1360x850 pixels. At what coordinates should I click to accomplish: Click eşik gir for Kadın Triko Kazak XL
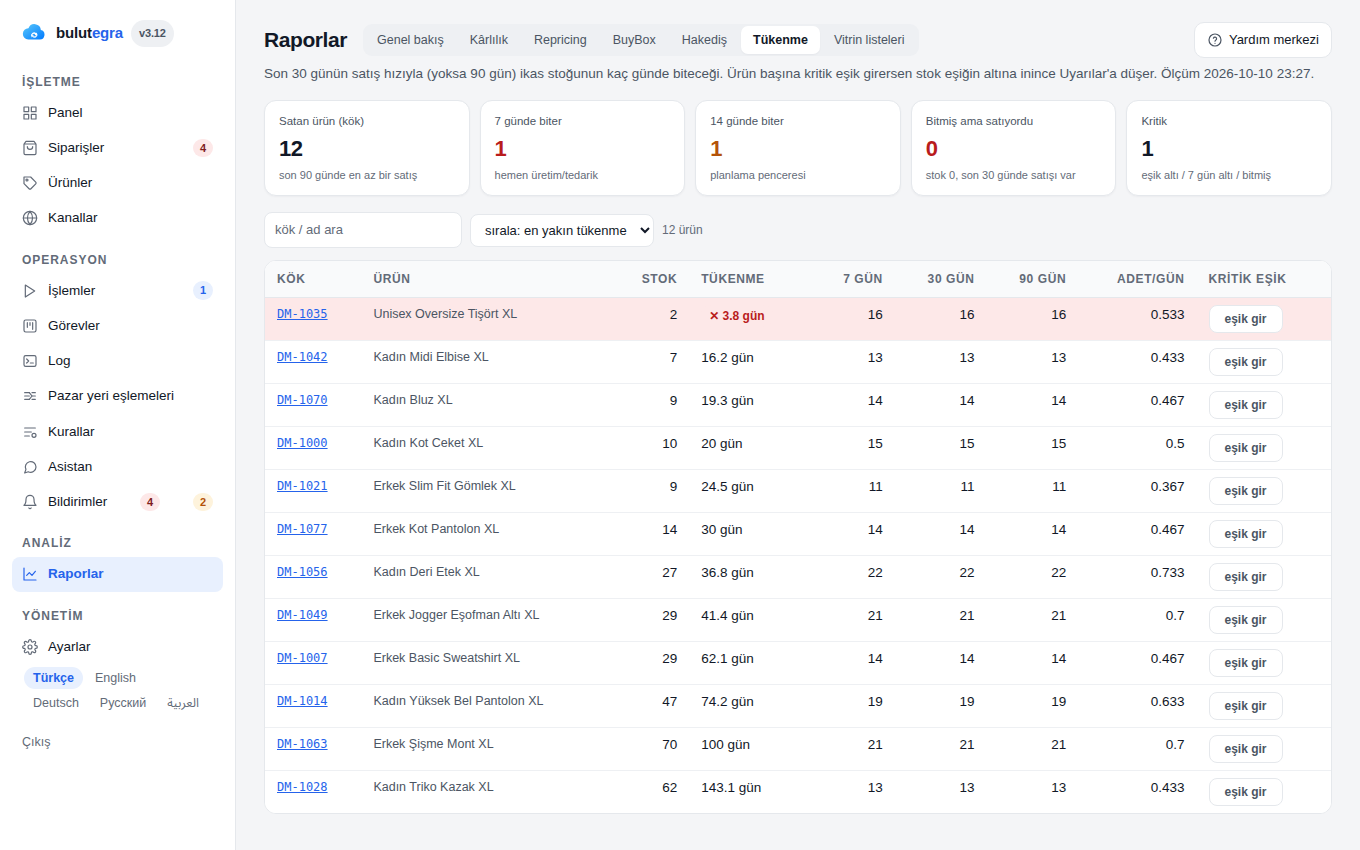(1245, 792)
